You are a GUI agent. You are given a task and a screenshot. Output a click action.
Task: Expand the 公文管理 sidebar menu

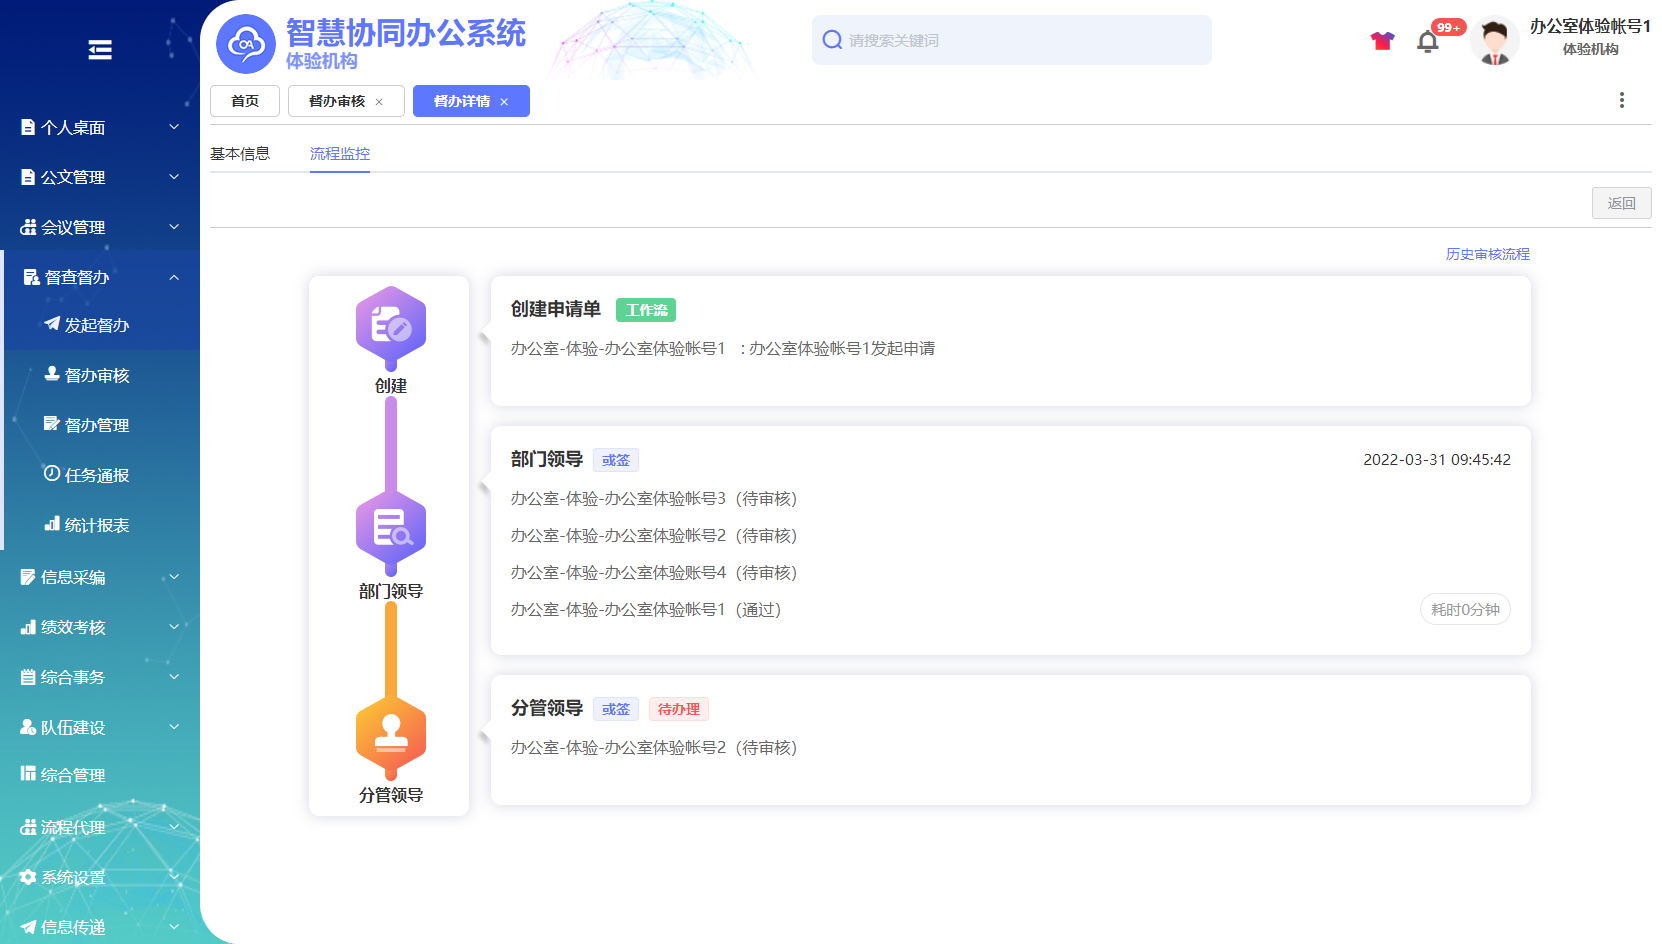tap(100, 177)
